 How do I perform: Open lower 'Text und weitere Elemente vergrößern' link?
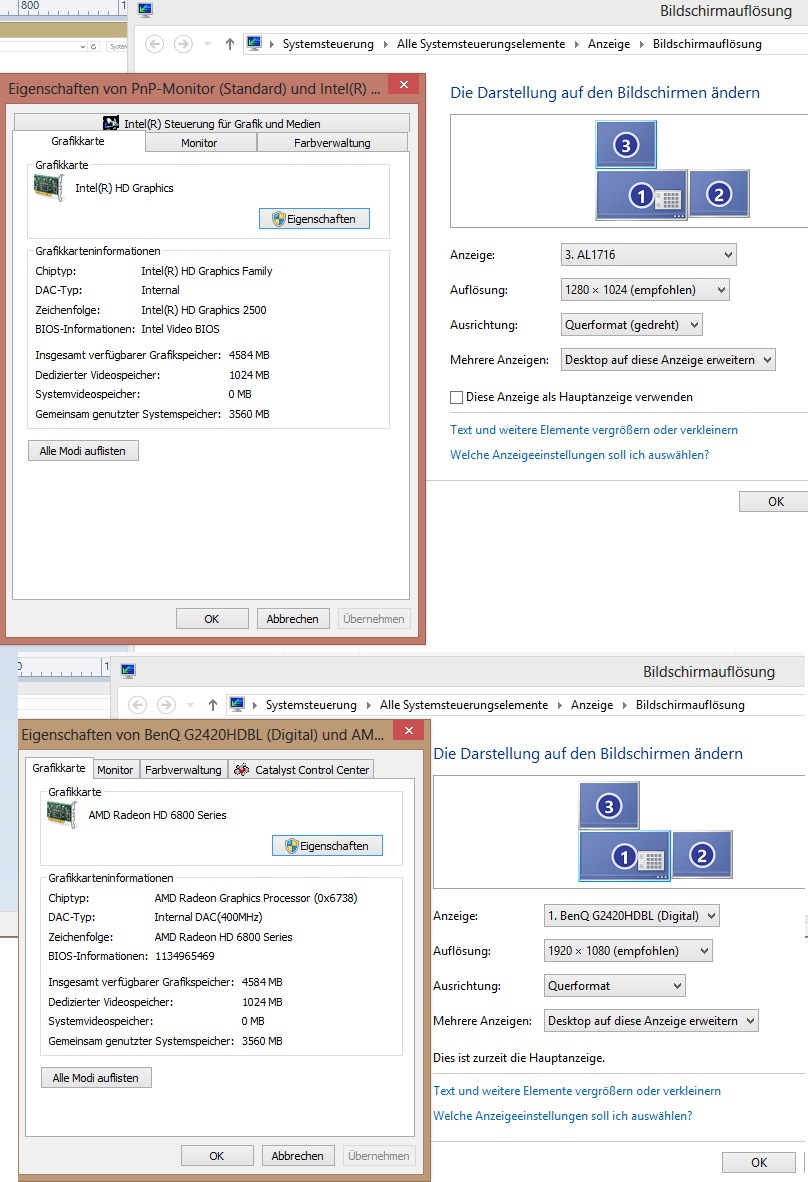pyautogui.click(x=577, y=1091)
